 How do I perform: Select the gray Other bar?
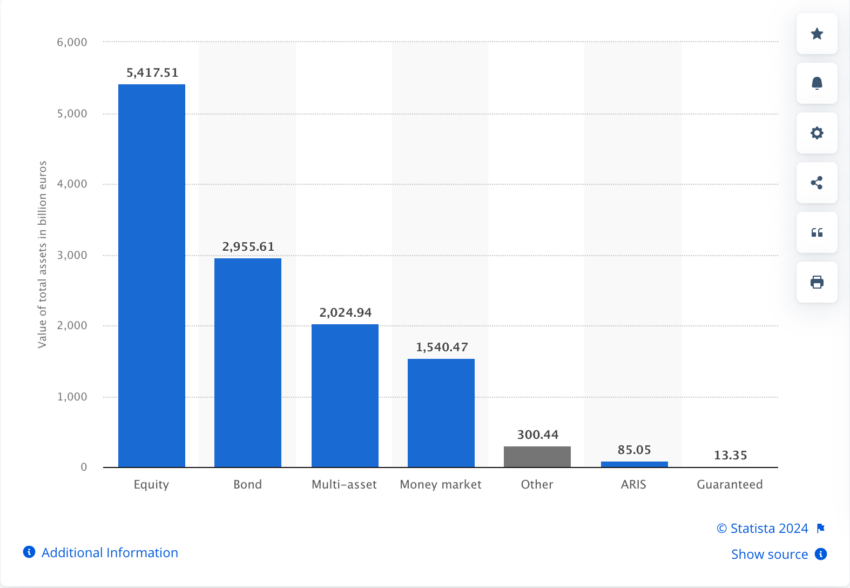[537, 457]
